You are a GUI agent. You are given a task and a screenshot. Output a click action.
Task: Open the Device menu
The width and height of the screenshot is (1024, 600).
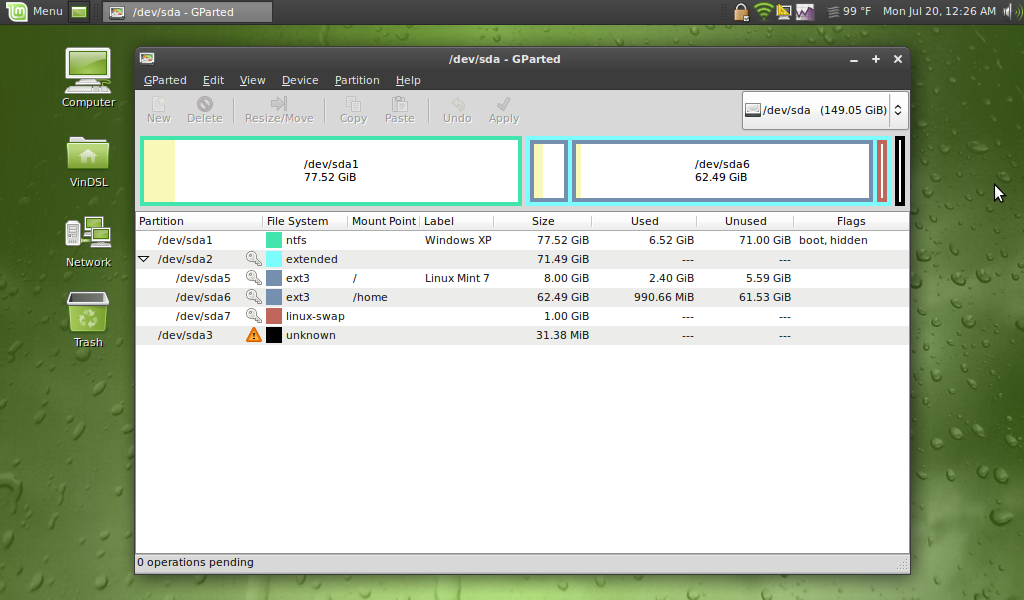302,80
